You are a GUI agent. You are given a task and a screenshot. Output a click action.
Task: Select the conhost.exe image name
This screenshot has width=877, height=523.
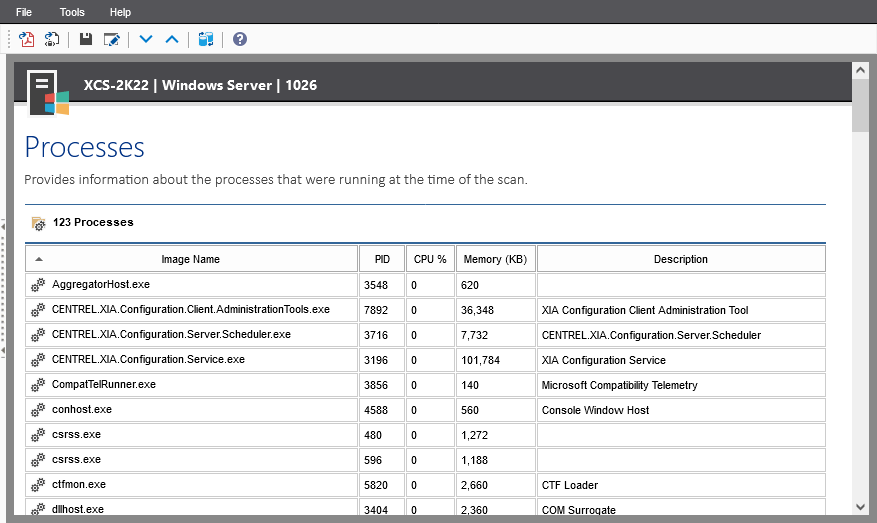pos(82,409)
